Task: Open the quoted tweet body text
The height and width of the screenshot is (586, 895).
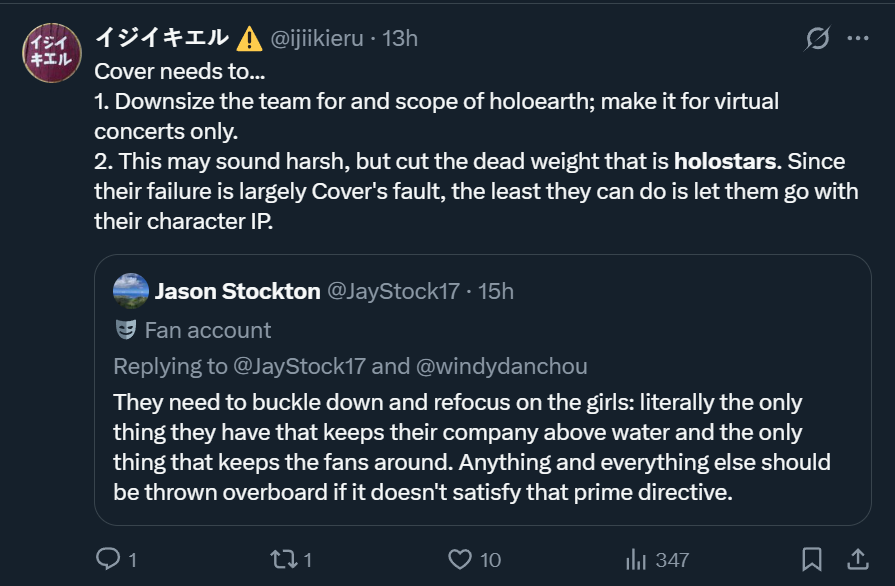Action: click(471, 447)
